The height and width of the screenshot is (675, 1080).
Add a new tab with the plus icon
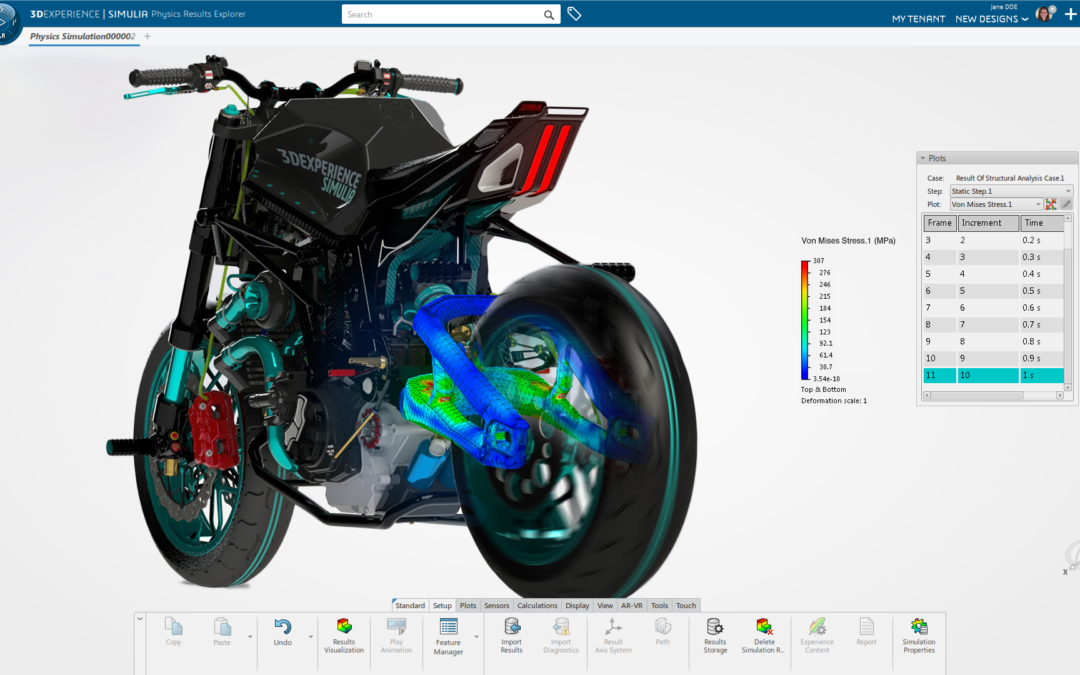pyautogui.click(x=147, y=37)
